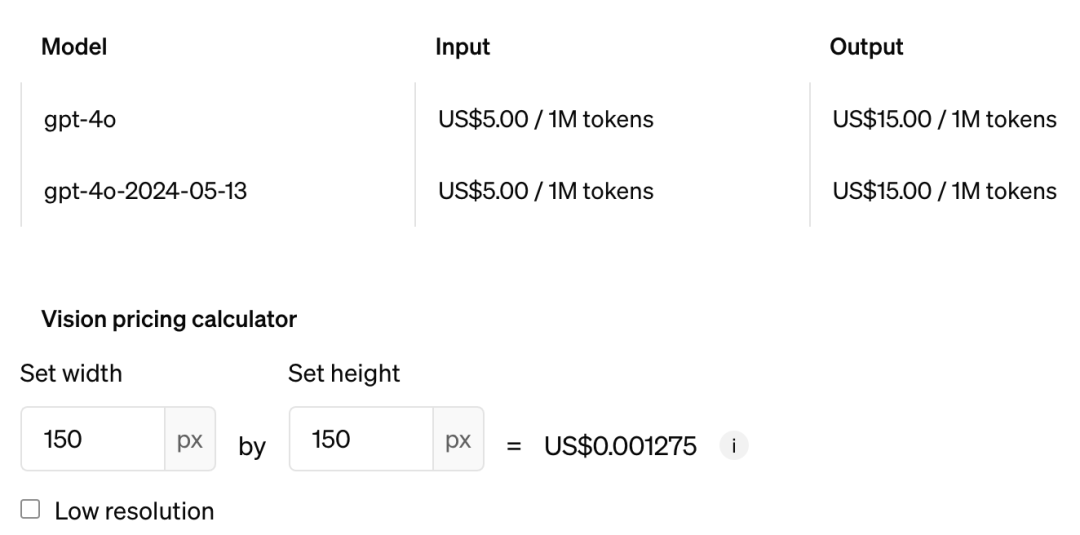Click the Set width label
The height and width of the screenshot is (535, 1080).
point(71,374)
